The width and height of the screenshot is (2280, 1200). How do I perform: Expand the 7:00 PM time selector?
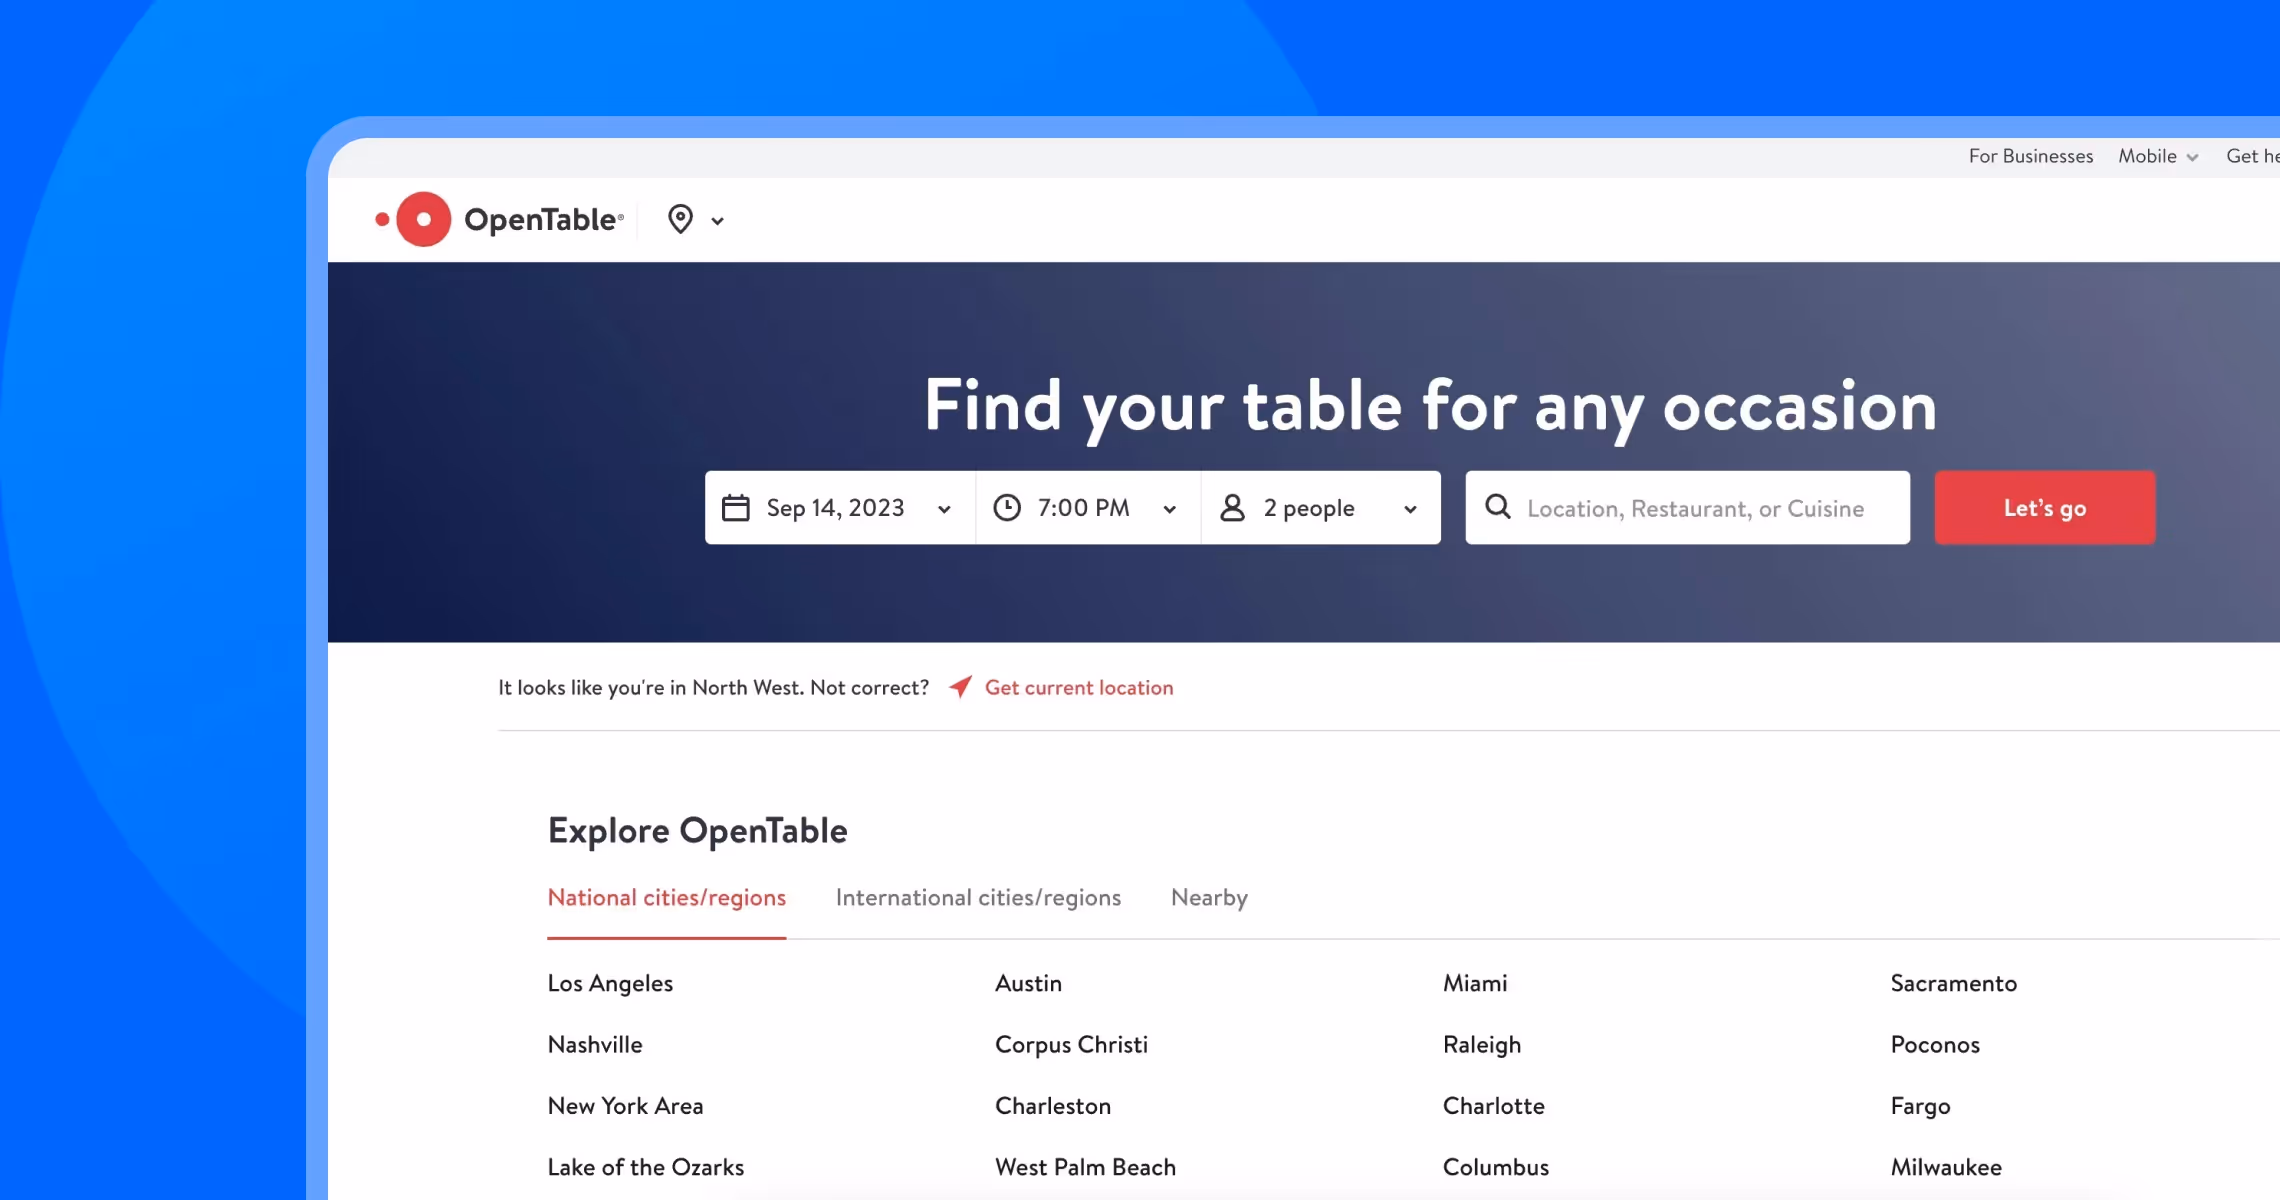(x=1170, y=509)
